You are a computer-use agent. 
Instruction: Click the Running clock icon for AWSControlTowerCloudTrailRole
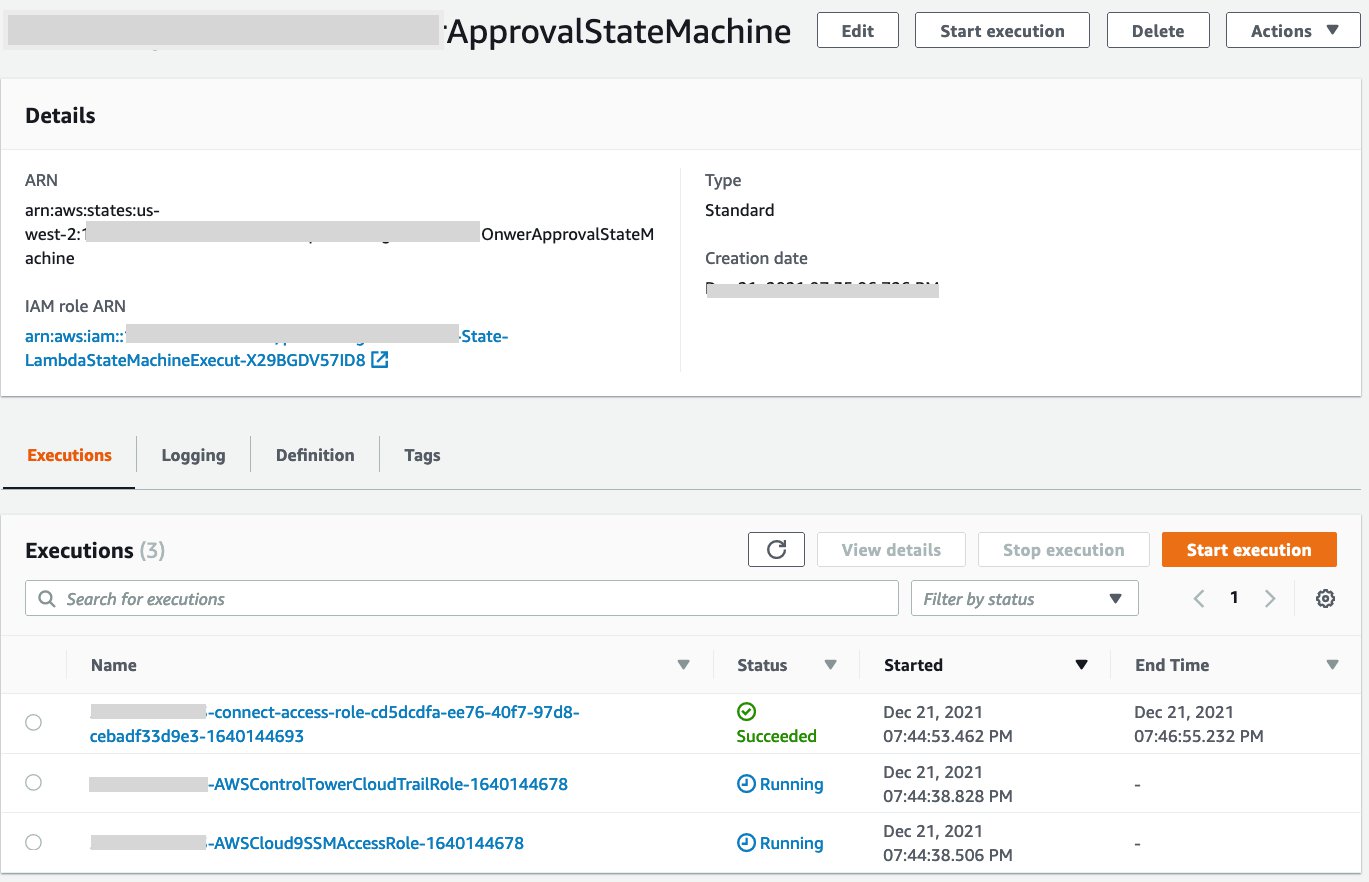tap(746, 784)
